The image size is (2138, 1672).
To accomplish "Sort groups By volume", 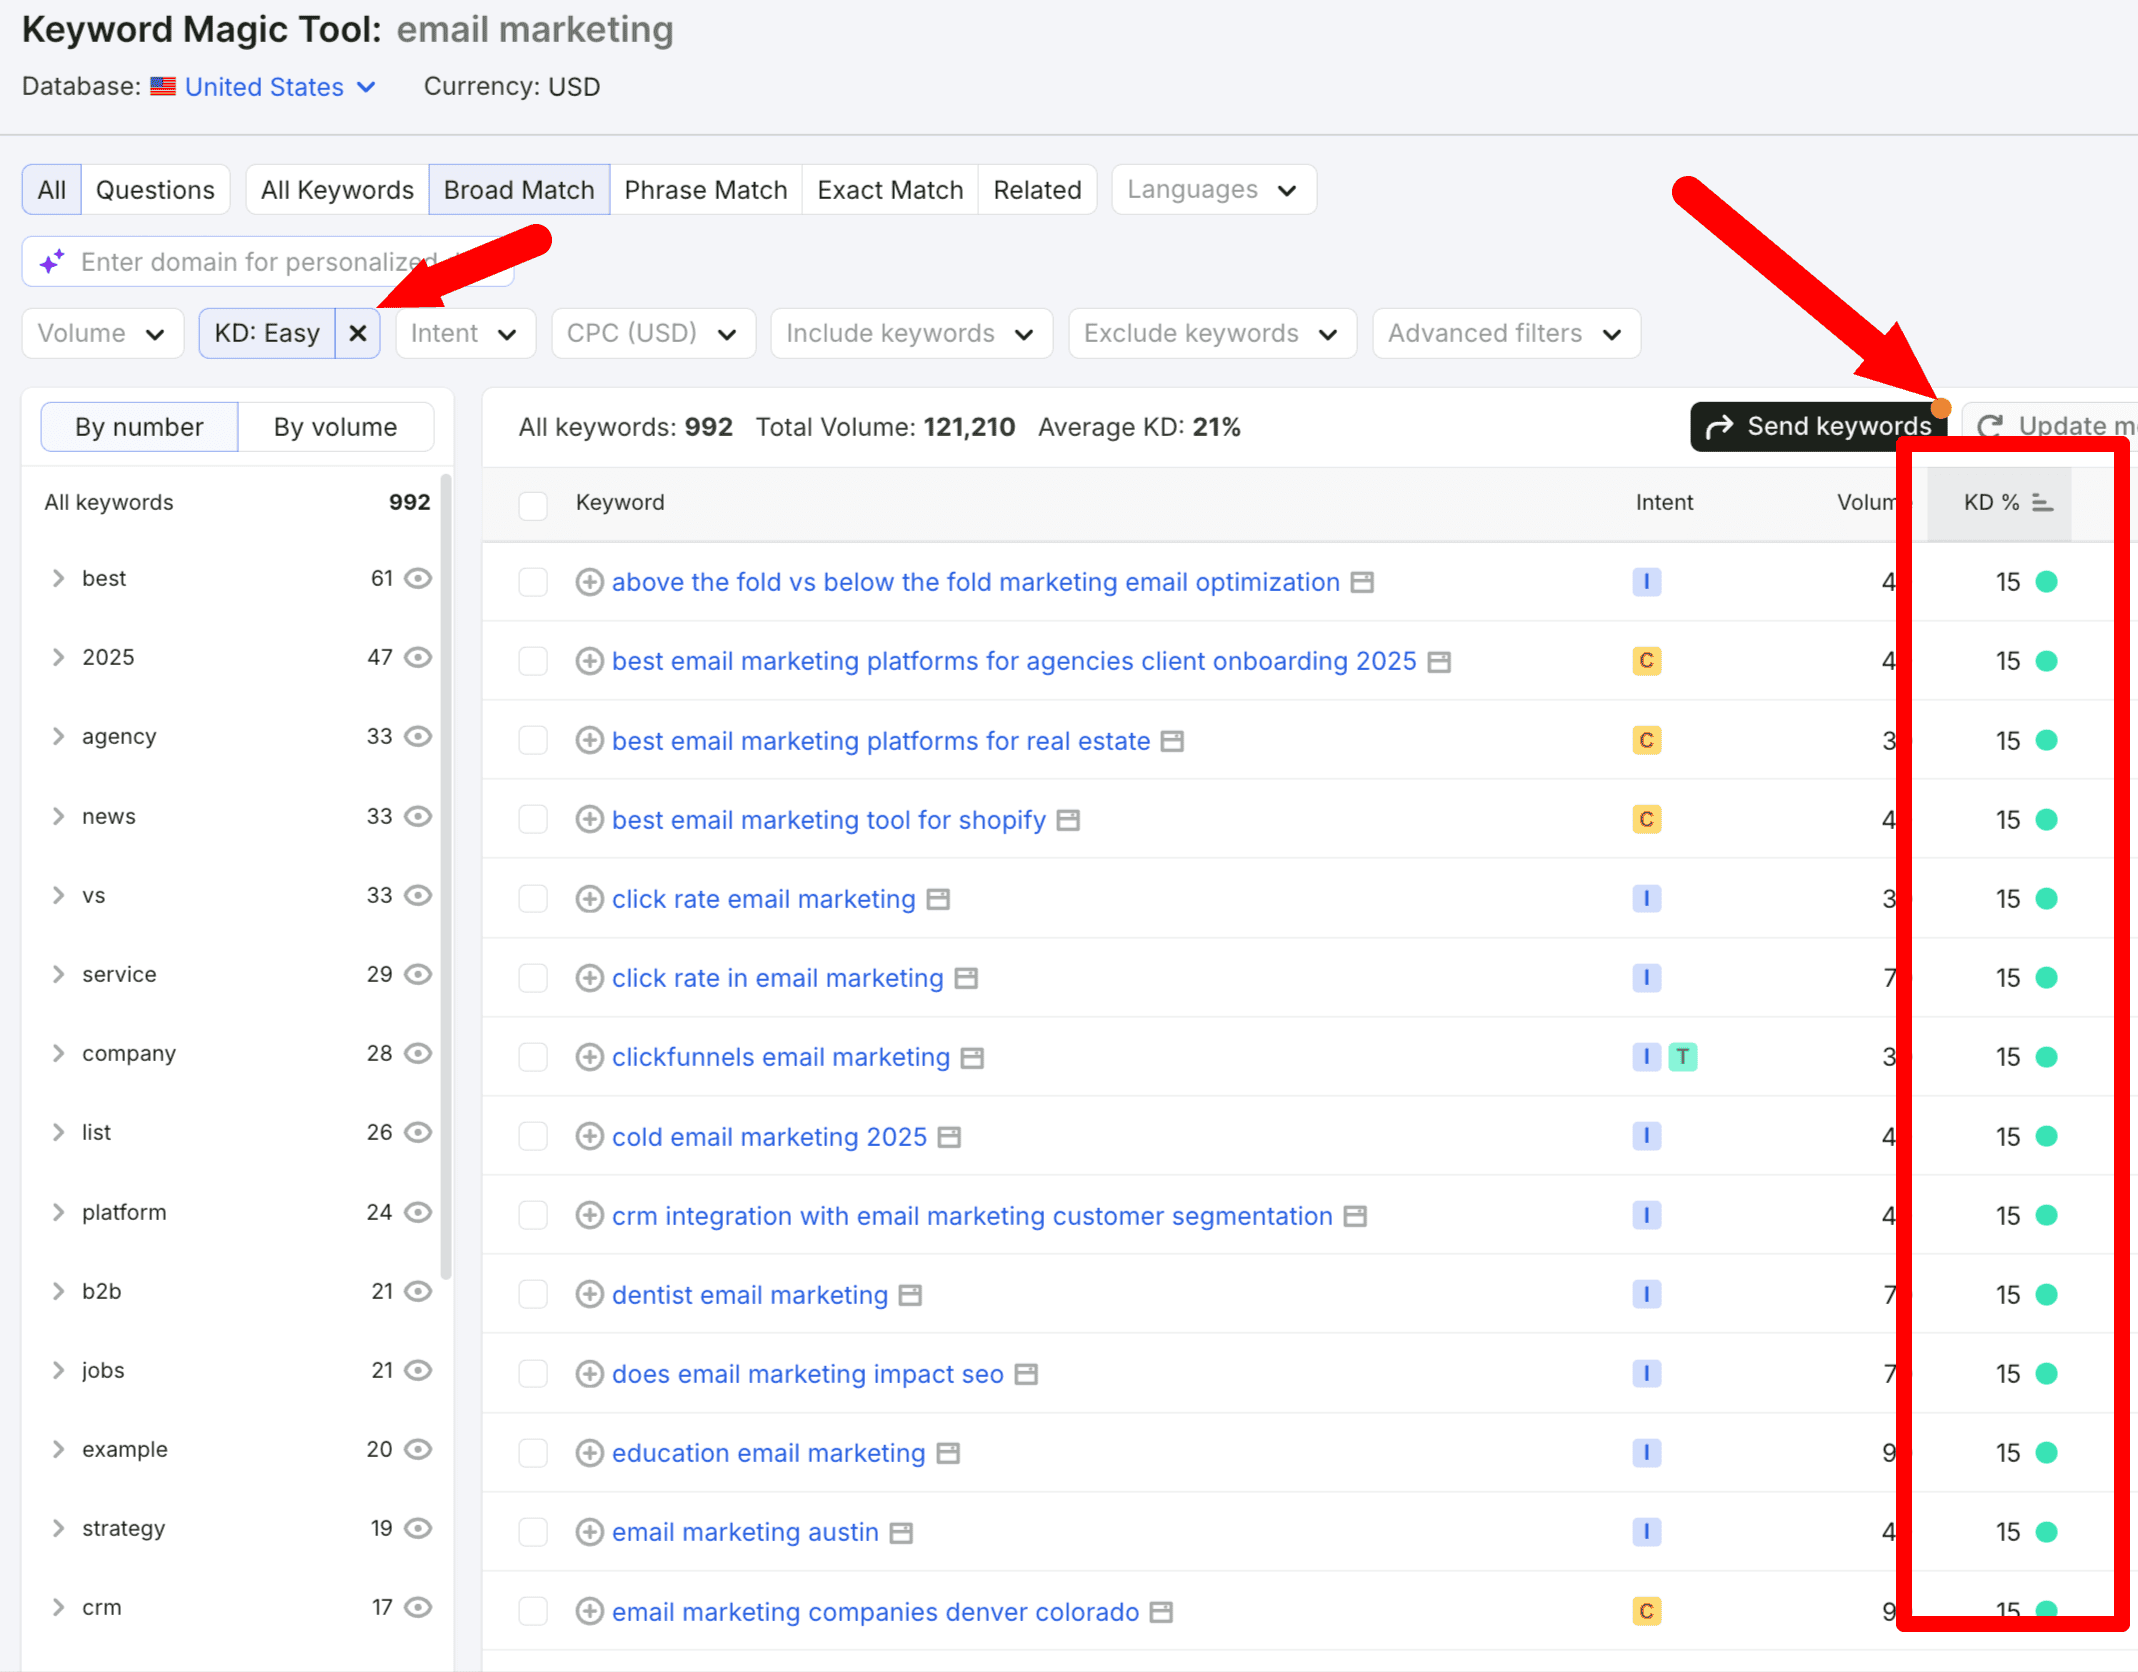I will tap(336, 427).
